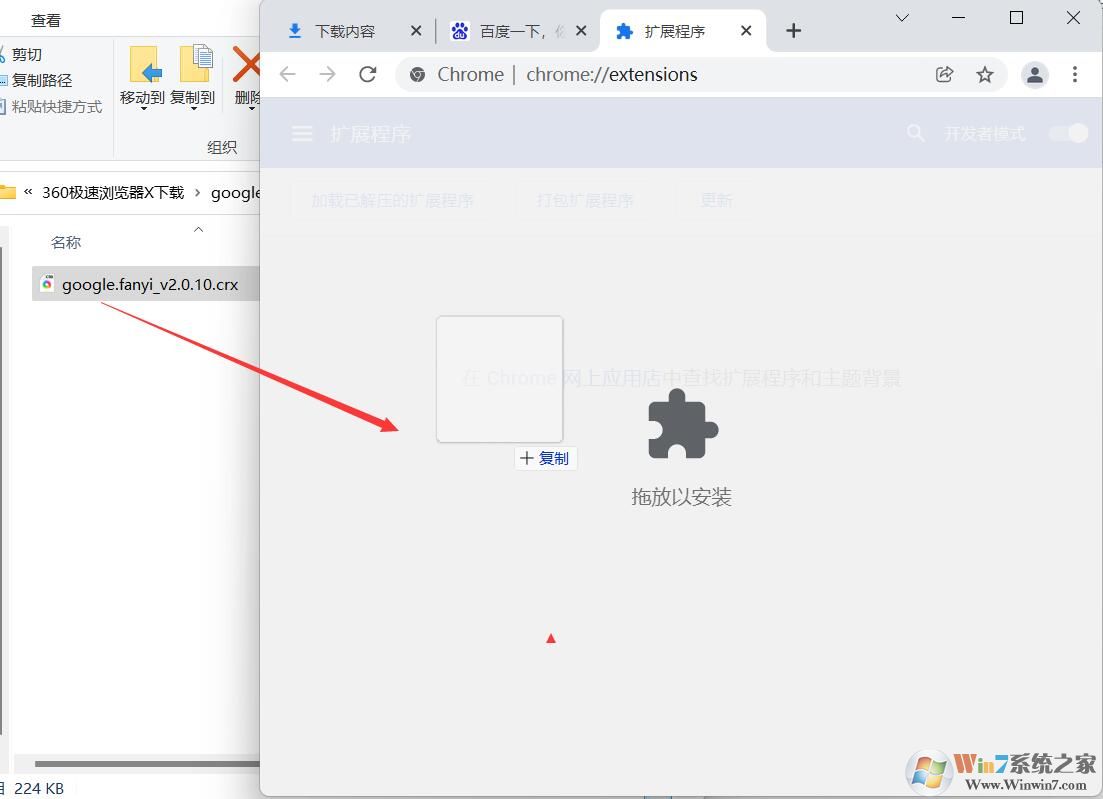The image size is (1103, 799).
Task: Click the 名称 column sort chevron
Action: [x=198, y=230]
